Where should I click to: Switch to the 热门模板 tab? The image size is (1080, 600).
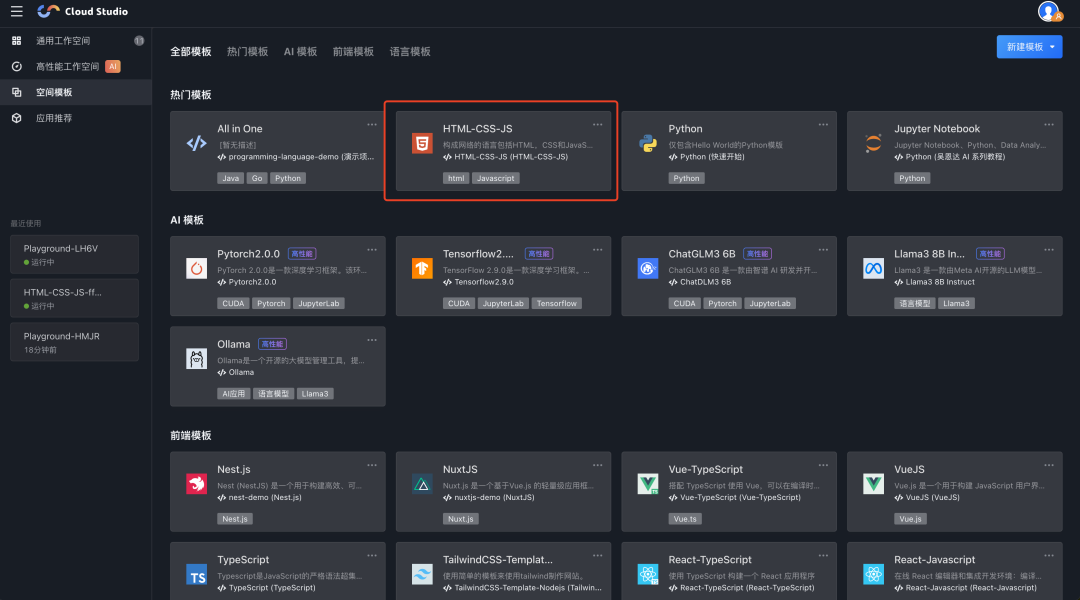pos(247,52)
